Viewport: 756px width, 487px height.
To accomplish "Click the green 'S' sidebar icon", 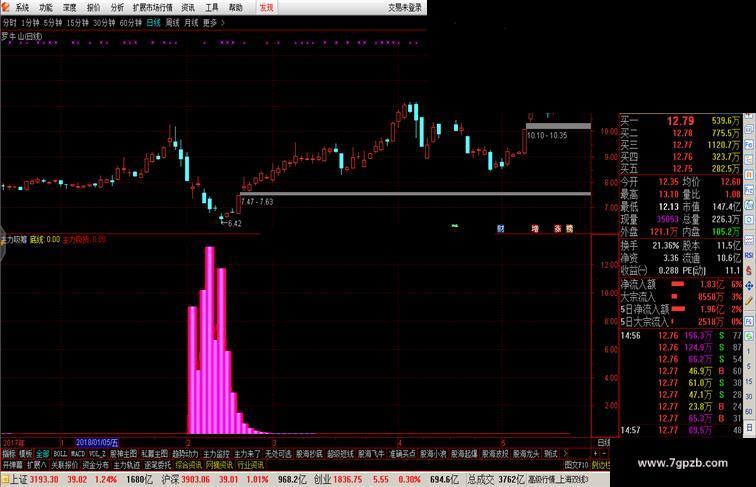I will [749, 336].
